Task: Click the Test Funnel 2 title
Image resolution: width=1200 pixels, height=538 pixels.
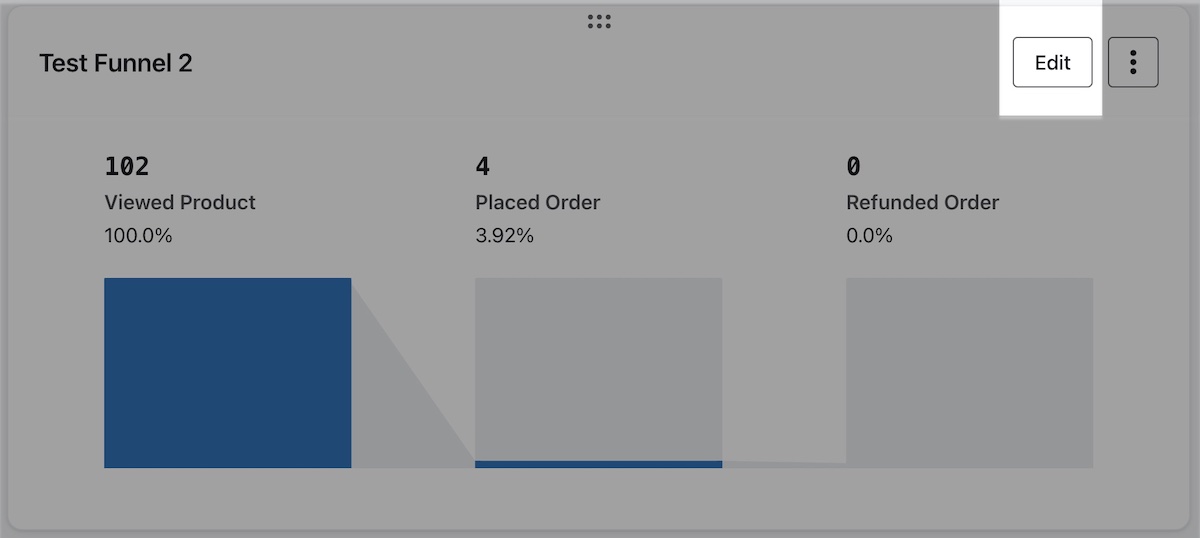Action: pyautogui.click(x=116, y=63)
